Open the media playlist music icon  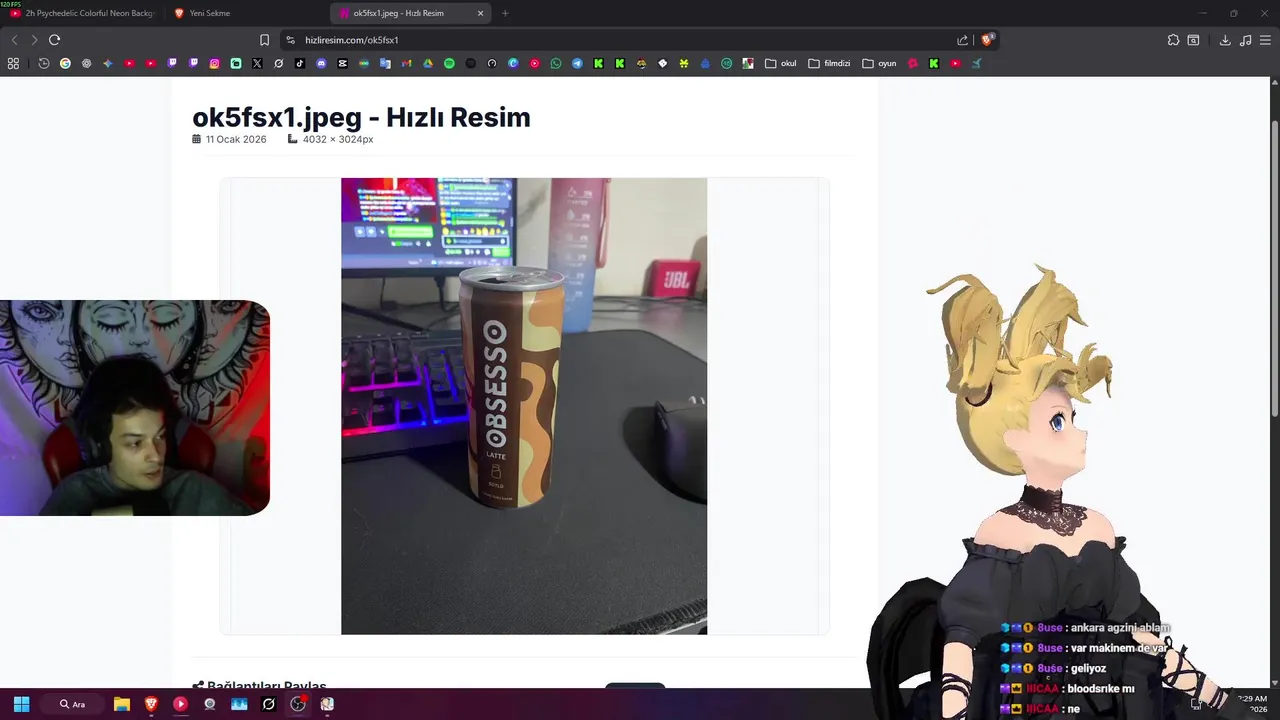pos(1245,40)
